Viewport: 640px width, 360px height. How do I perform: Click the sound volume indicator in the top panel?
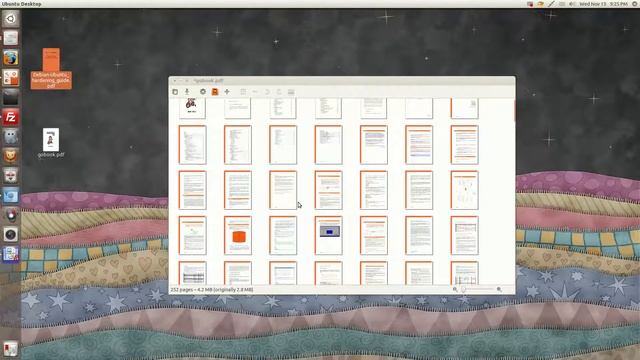(x=572, y=4)
